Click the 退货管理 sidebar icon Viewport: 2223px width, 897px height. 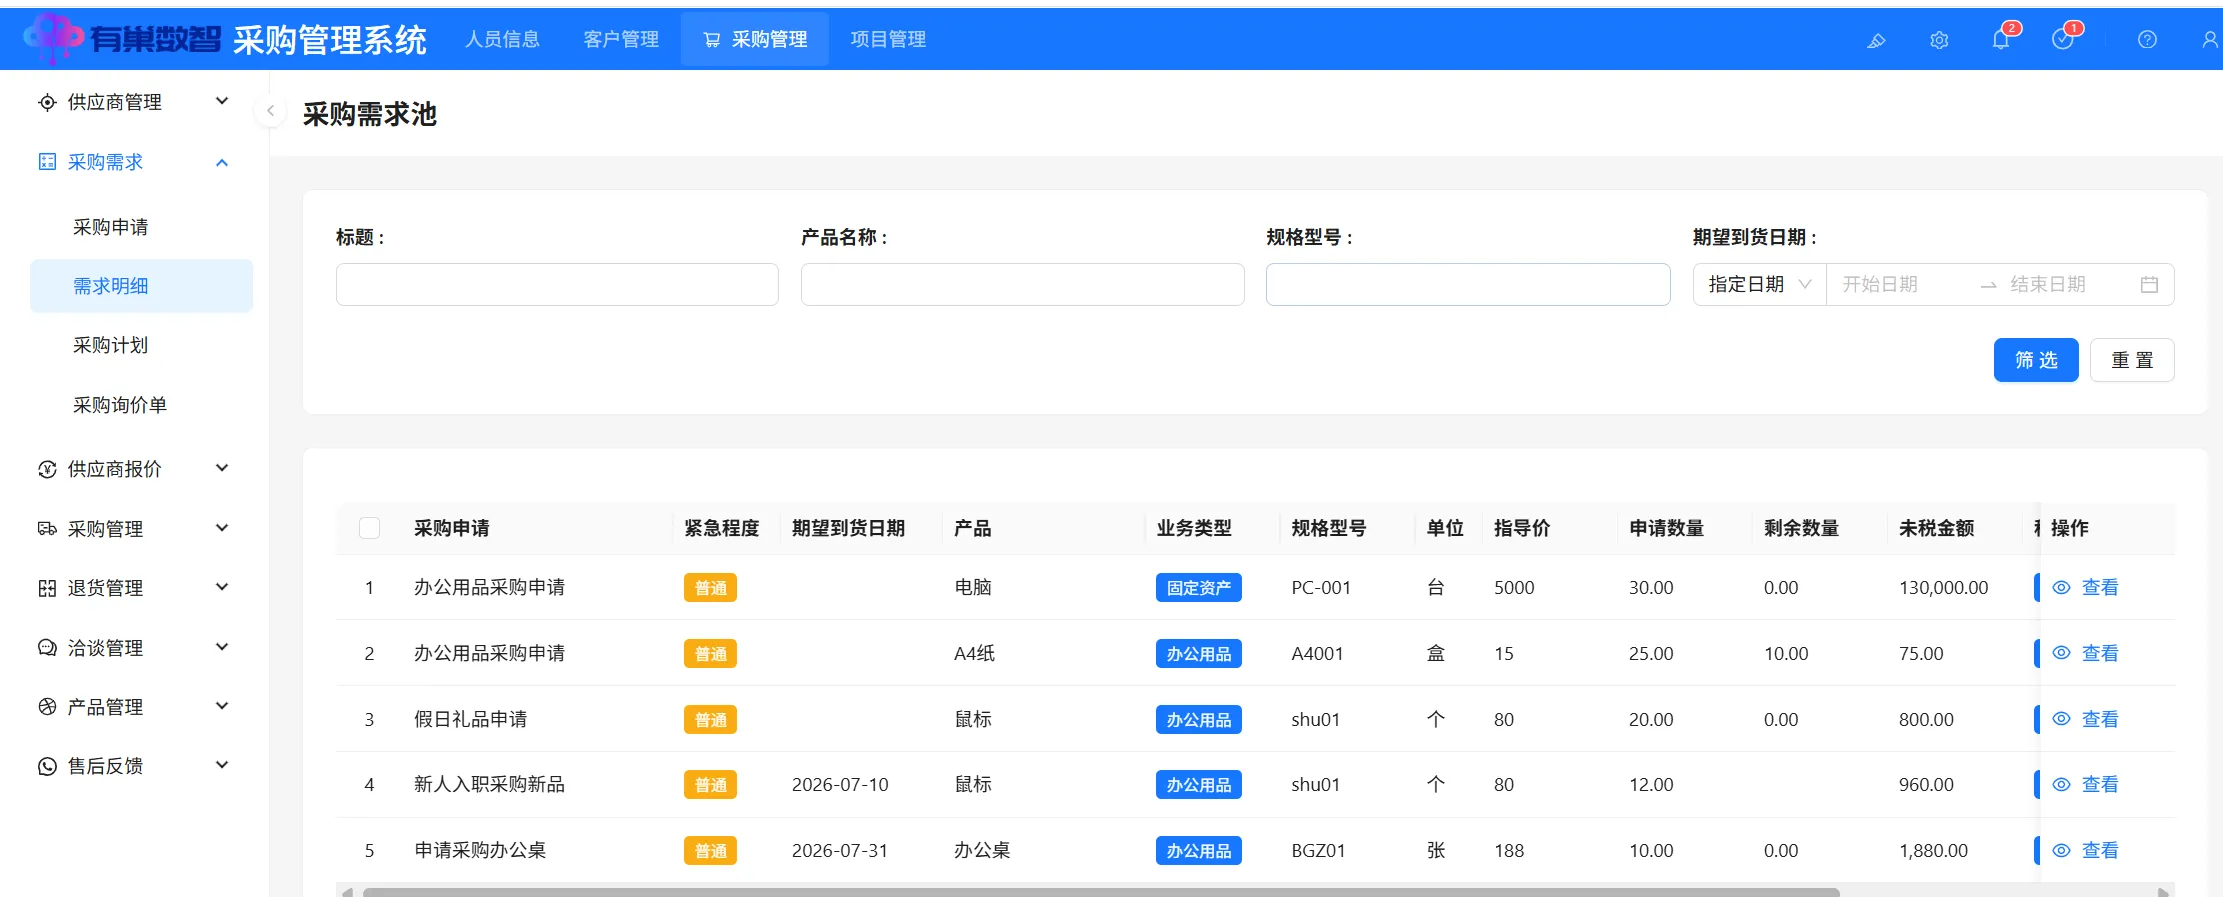tap(47, 588)
